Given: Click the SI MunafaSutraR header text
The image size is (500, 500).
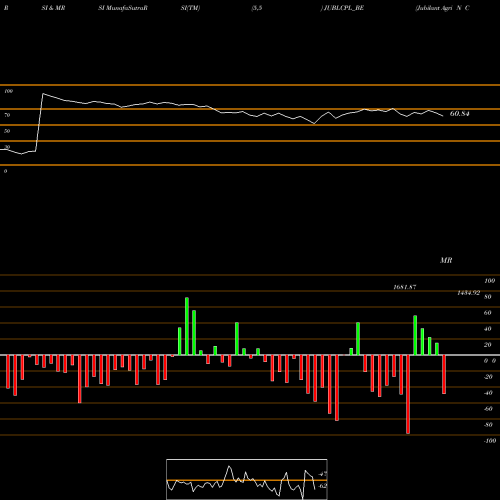Looking at the screenshot, I should tap(123, 8).
